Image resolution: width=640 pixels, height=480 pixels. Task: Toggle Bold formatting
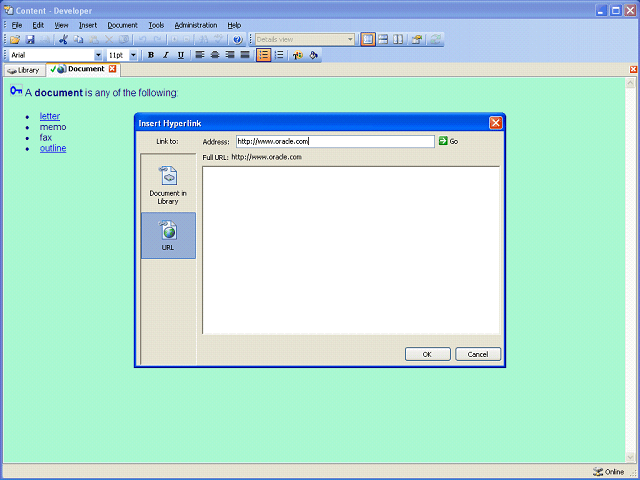click(151, 55)
